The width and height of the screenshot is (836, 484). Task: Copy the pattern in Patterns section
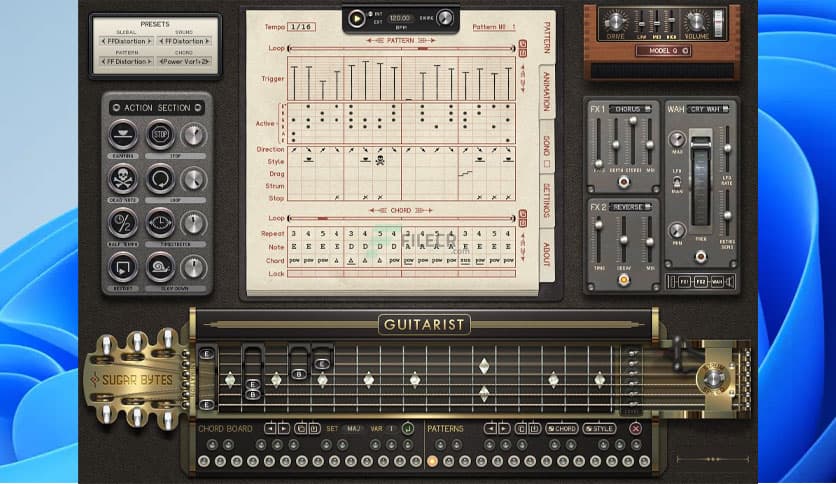(521, 429)
